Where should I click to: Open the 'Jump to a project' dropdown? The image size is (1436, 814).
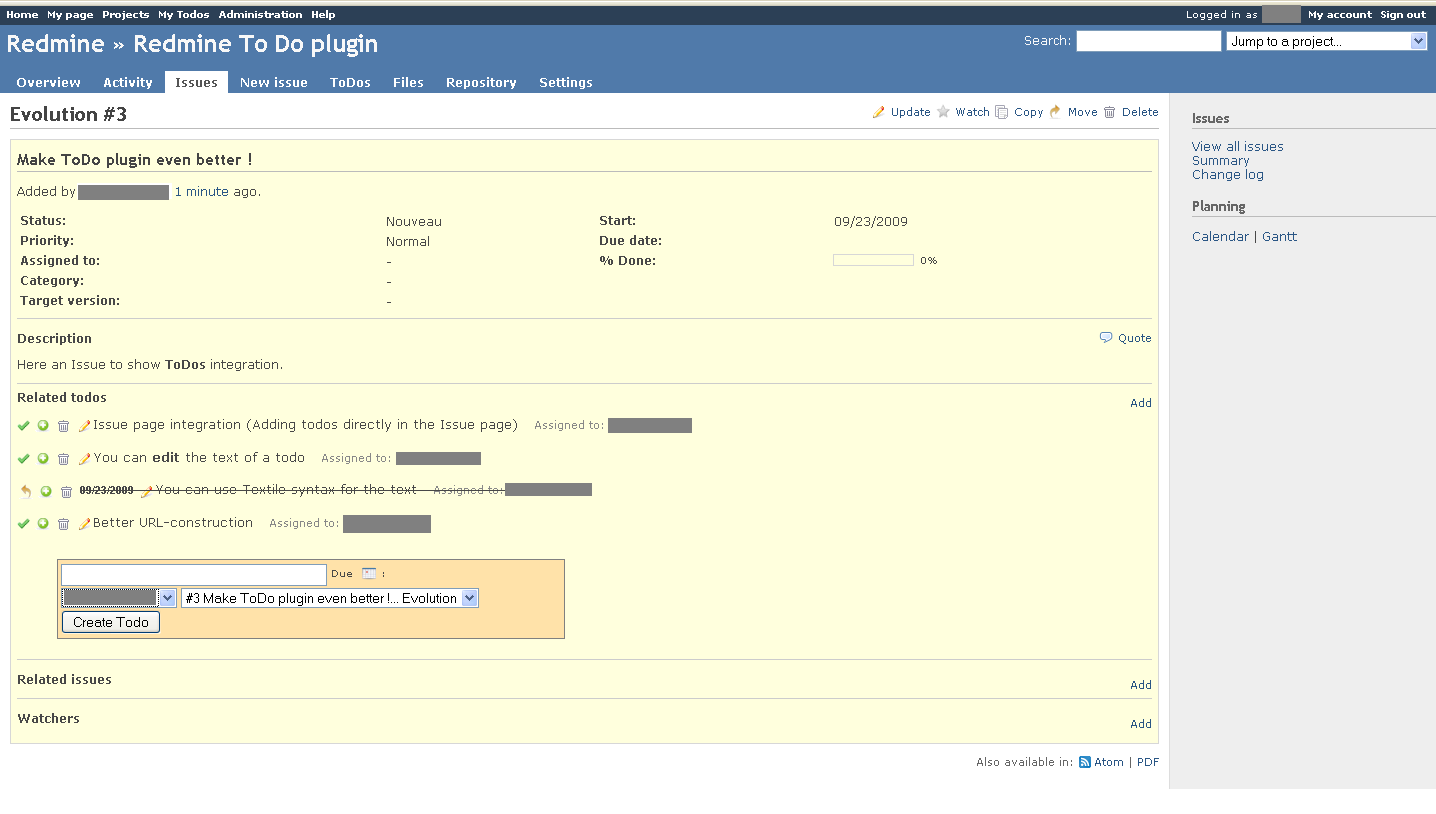coord(1326,41)
